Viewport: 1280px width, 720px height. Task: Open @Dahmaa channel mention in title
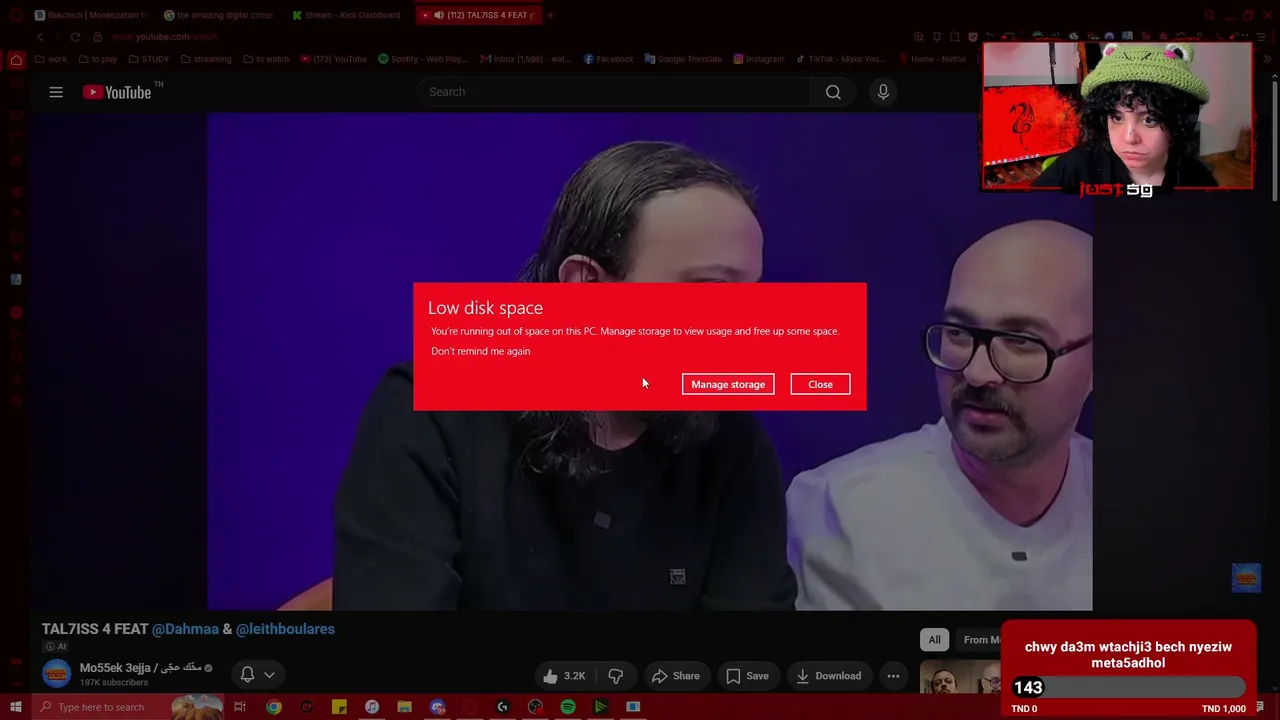point(185,629)
